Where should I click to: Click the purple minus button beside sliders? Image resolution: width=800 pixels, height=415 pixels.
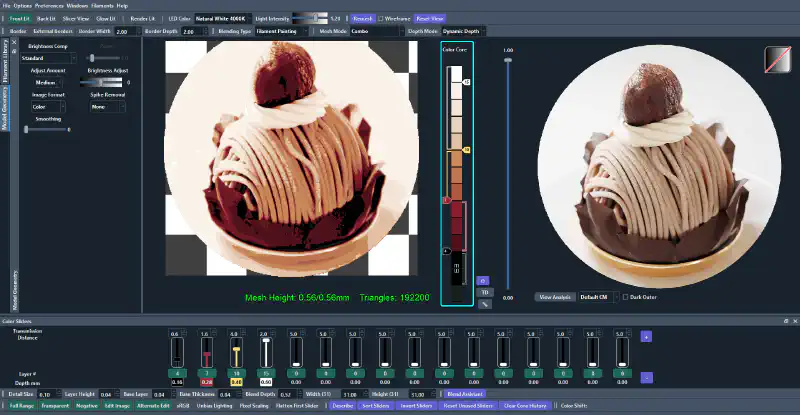(x=645, y=377)
